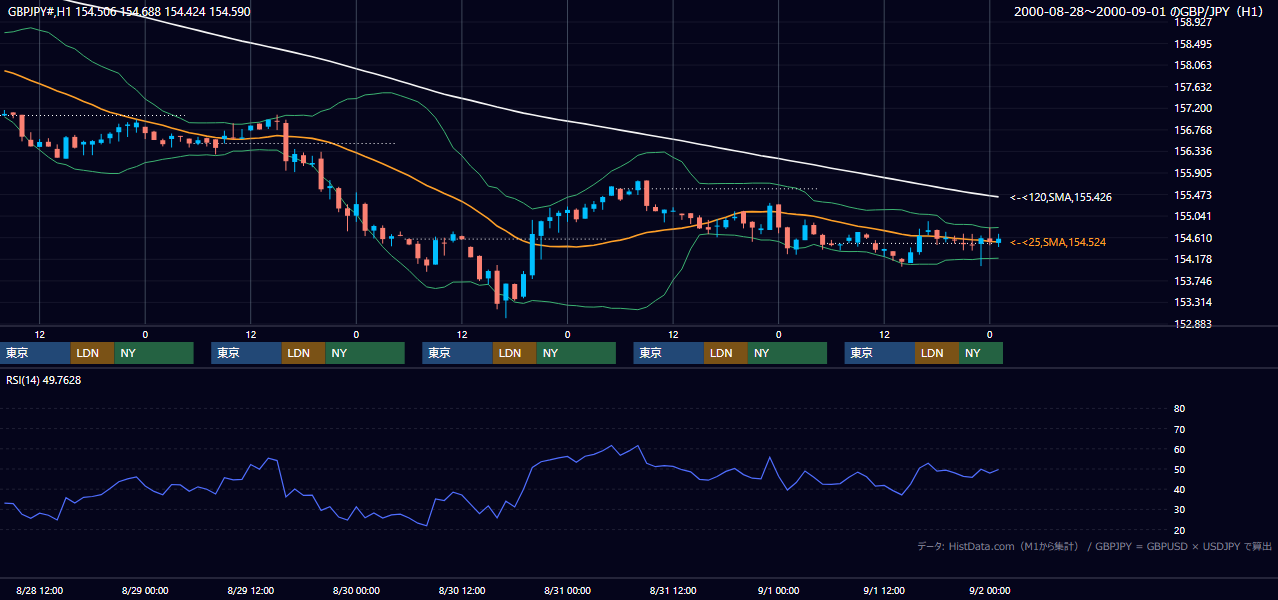Click RSI scale value 30
Screen dimensions: 1278x600
(x=1179, y=510)
